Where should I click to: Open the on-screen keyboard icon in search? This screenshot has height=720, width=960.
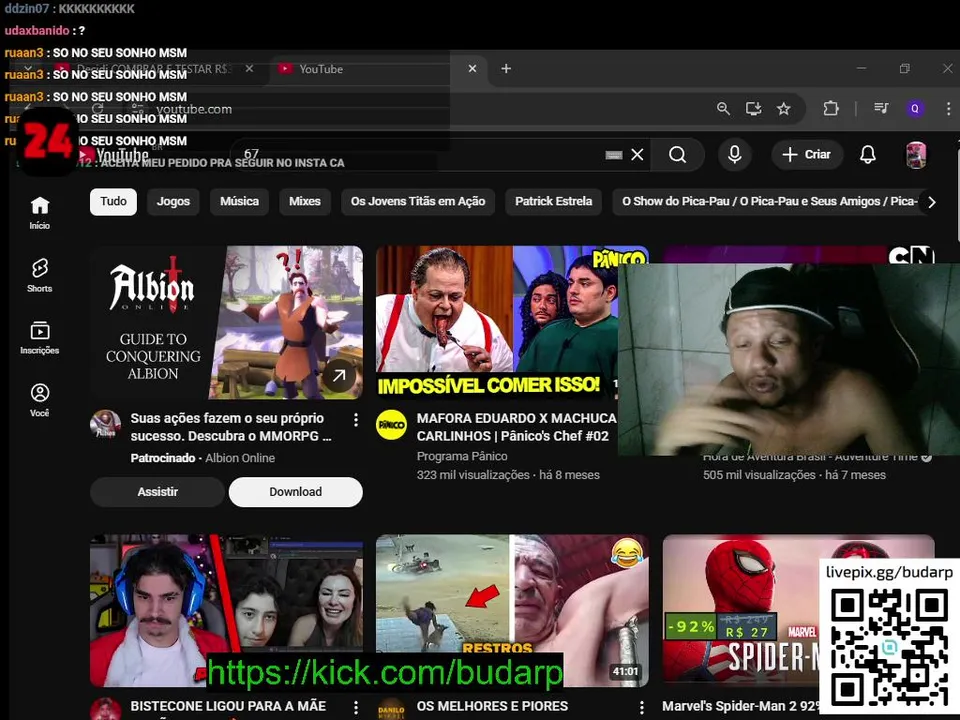click(614, 155)
